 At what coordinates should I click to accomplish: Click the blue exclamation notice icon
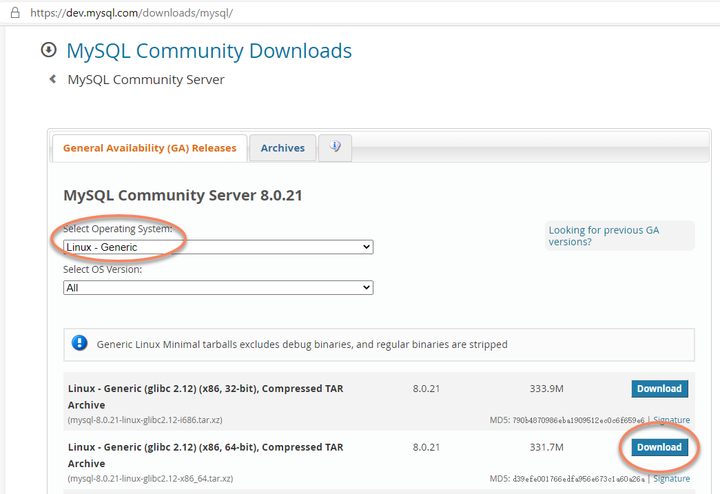[79, 343]
